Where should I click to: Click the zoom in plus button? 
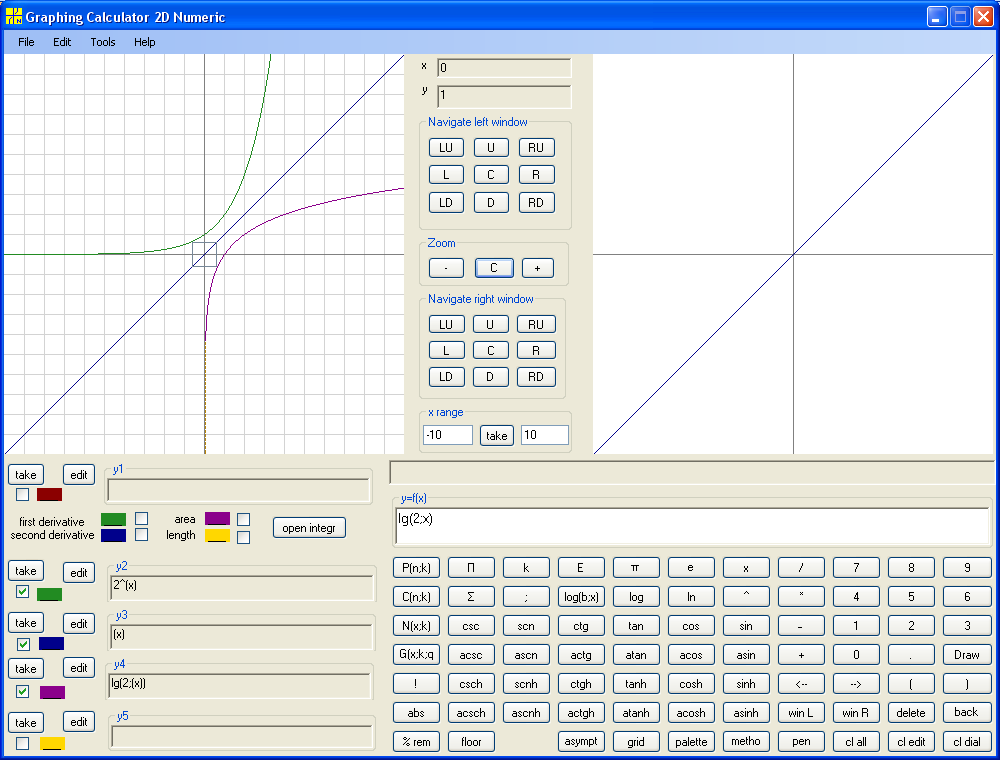(x=538, y=268)
